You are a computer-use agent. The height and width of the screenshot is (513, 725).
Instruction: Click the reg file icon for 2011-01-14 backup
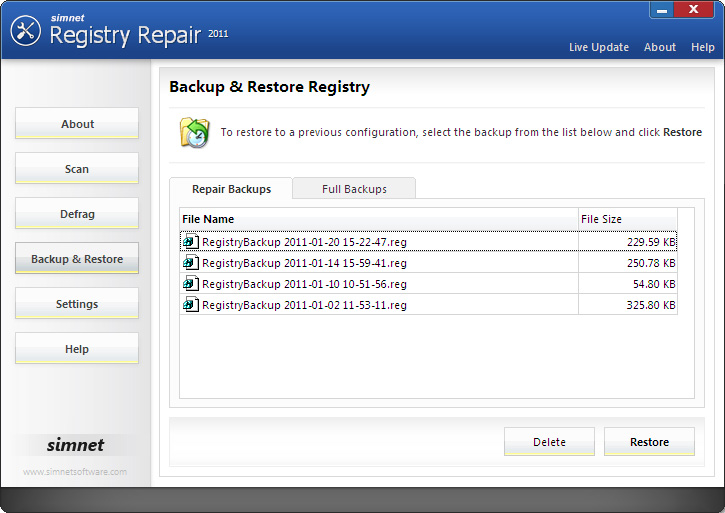point(190,263)
